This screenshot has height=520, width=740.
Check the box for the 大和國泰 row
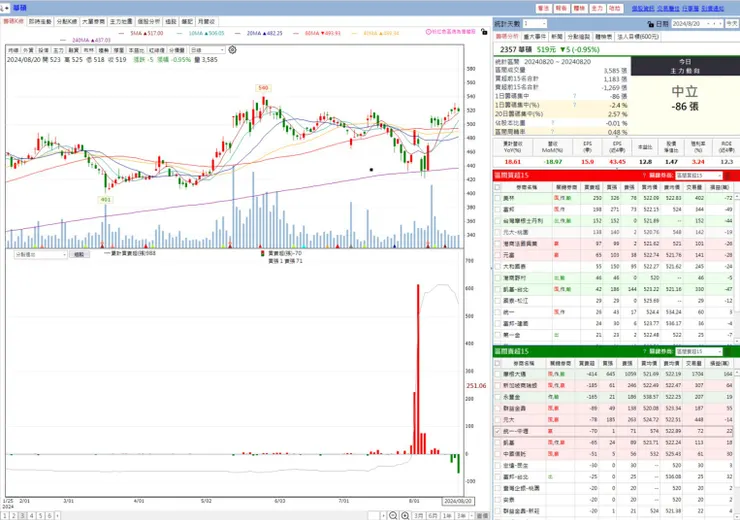[x=497, y=267]
